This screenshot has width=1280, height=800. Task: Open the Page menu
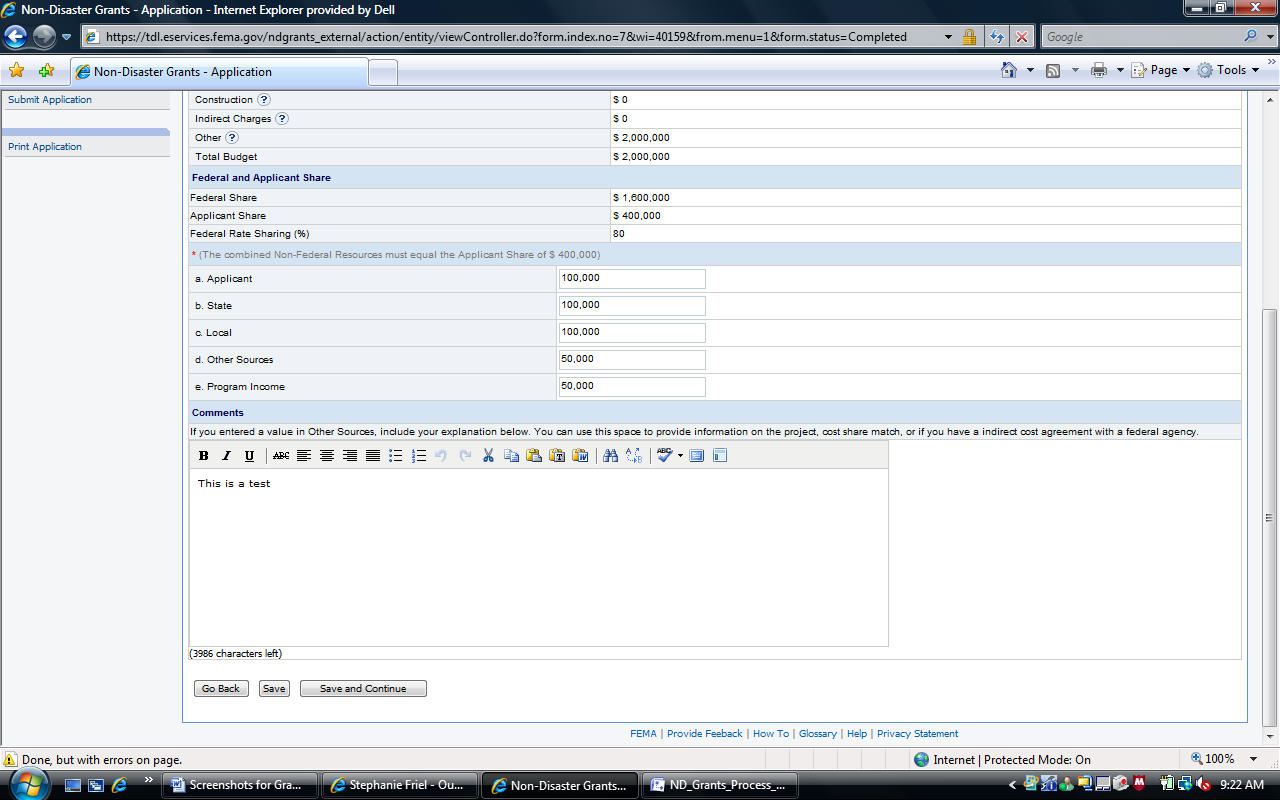[1161, 70]
